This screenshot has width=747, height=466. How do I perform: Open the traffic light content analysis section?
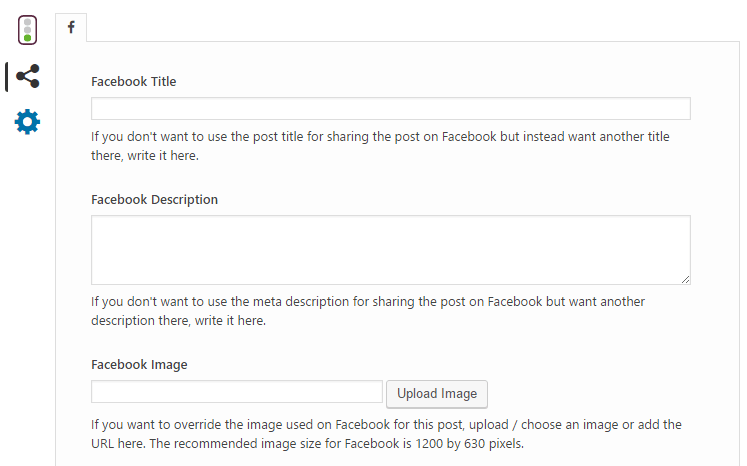[28, 30]
